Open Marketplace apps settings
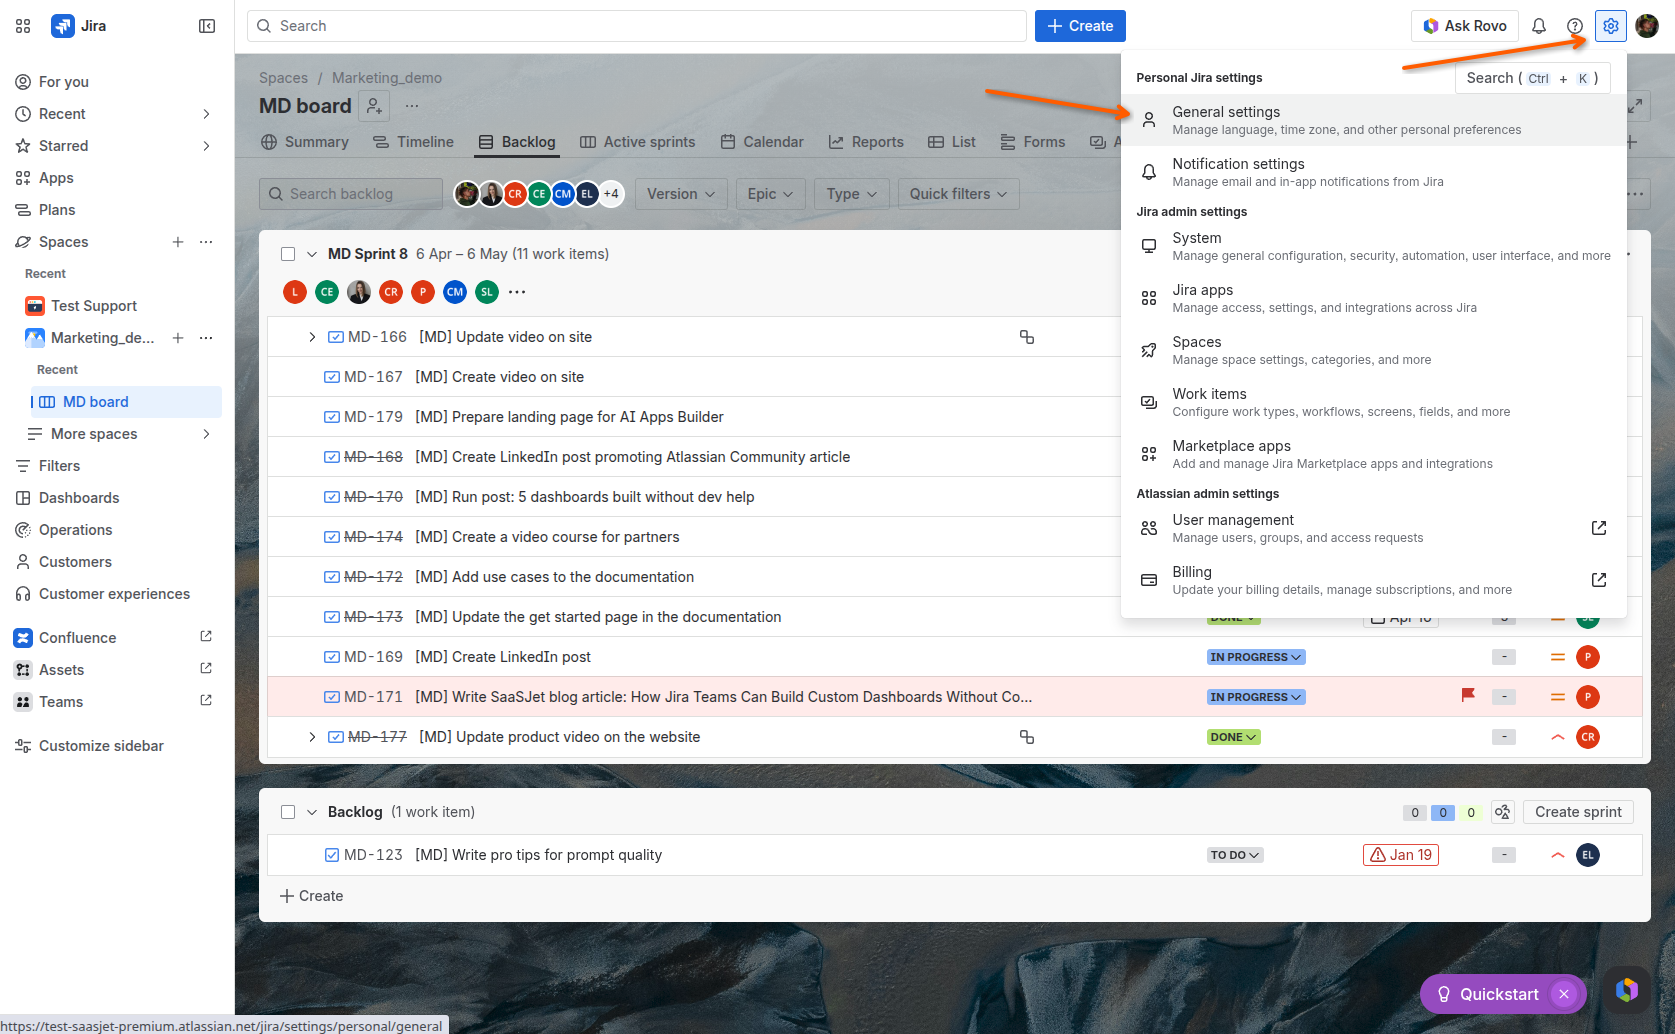Screen dimensions: 1675x1034 [1374, 454]
